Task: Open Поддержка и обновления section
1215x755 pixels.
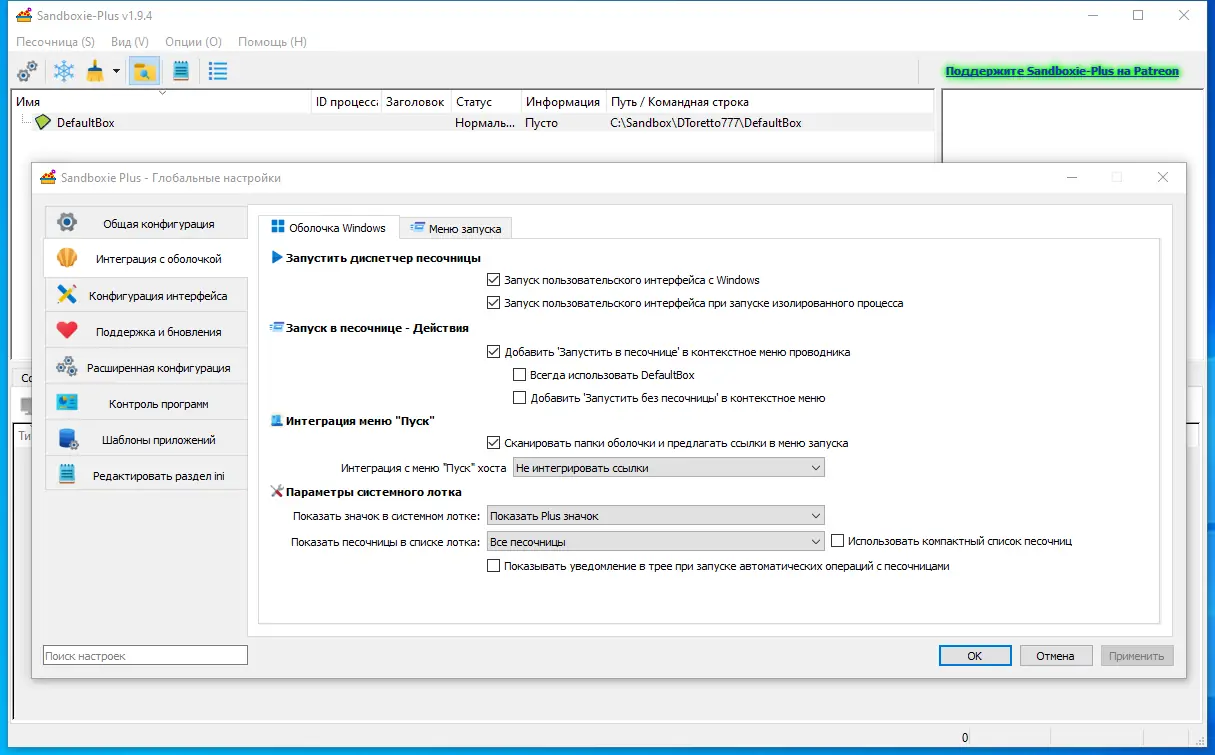Action: (146, 331)
